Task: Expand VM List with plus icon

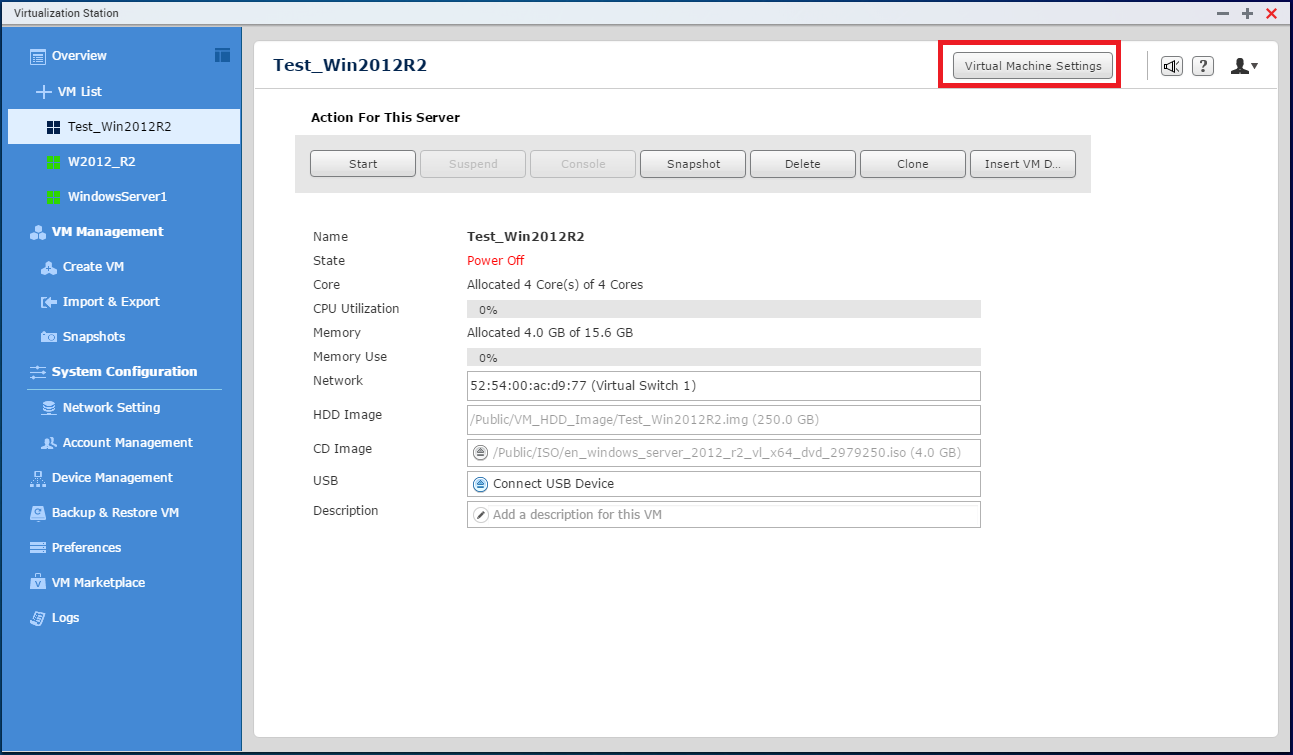Action: (43, 92)
